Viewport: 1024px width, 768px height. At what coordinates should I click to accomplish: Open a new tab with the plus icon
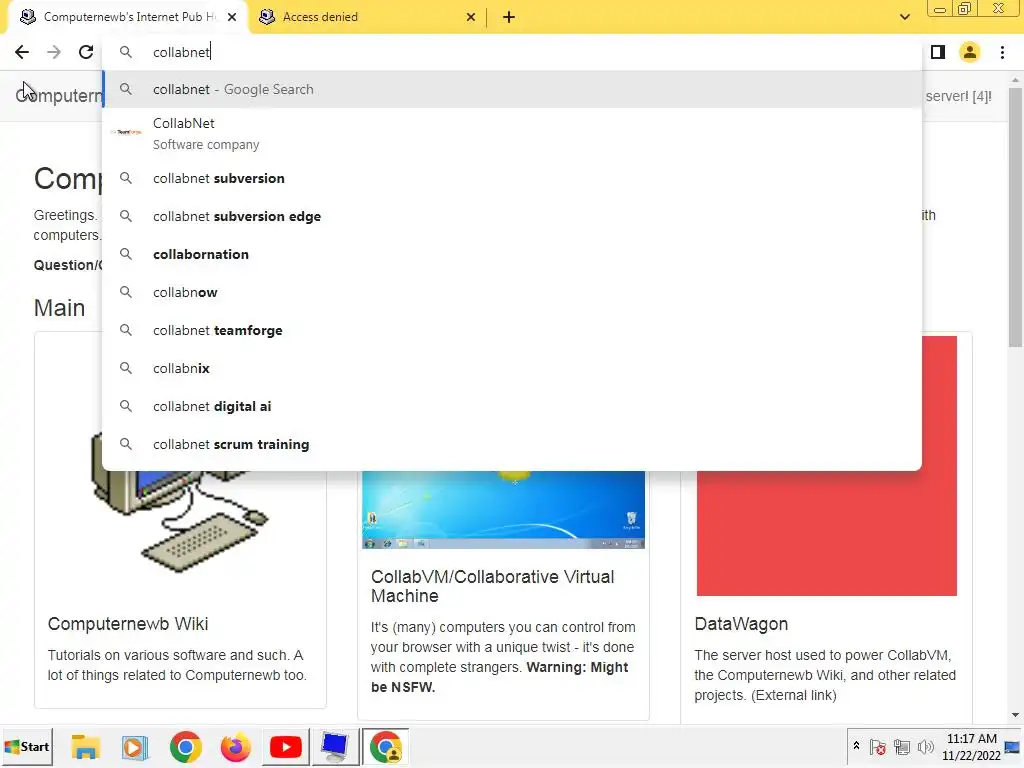[x=509, y=17]
